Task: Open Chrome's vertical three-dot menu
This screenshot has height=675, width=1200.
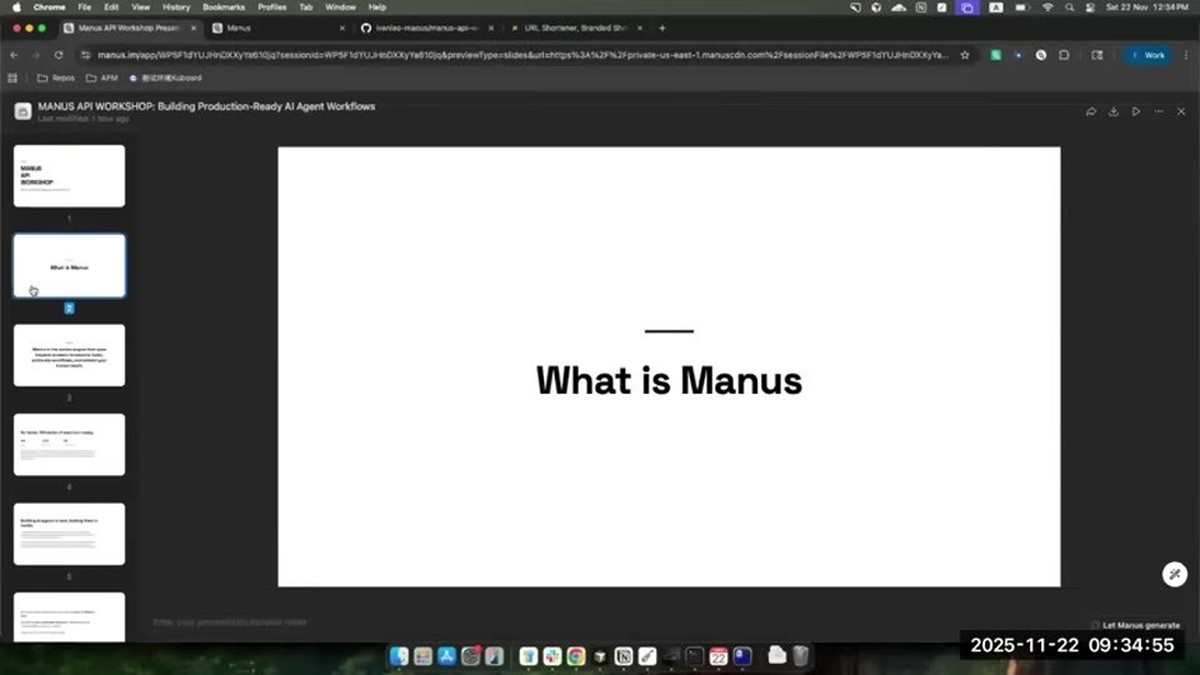Action: tap(1185, 55)
